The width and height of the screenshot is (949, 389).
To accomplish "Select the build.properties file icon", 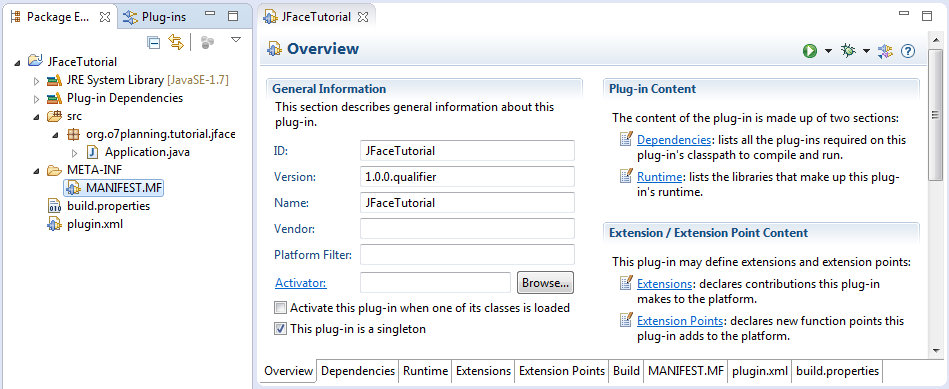I will click(x=54, y=206).
